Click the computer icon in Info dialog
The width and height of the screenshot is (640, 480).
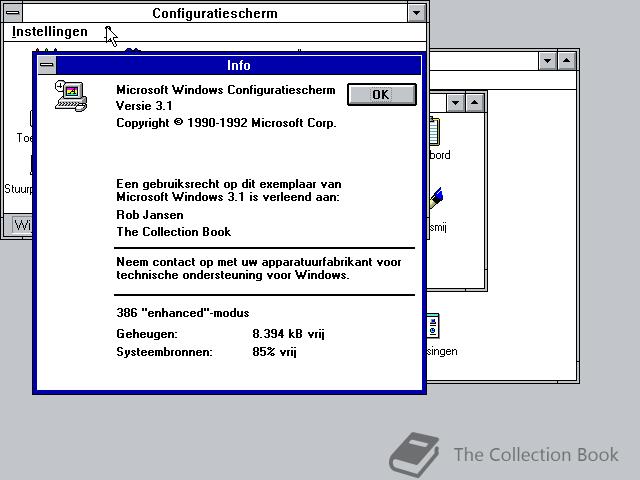point(71,96)
